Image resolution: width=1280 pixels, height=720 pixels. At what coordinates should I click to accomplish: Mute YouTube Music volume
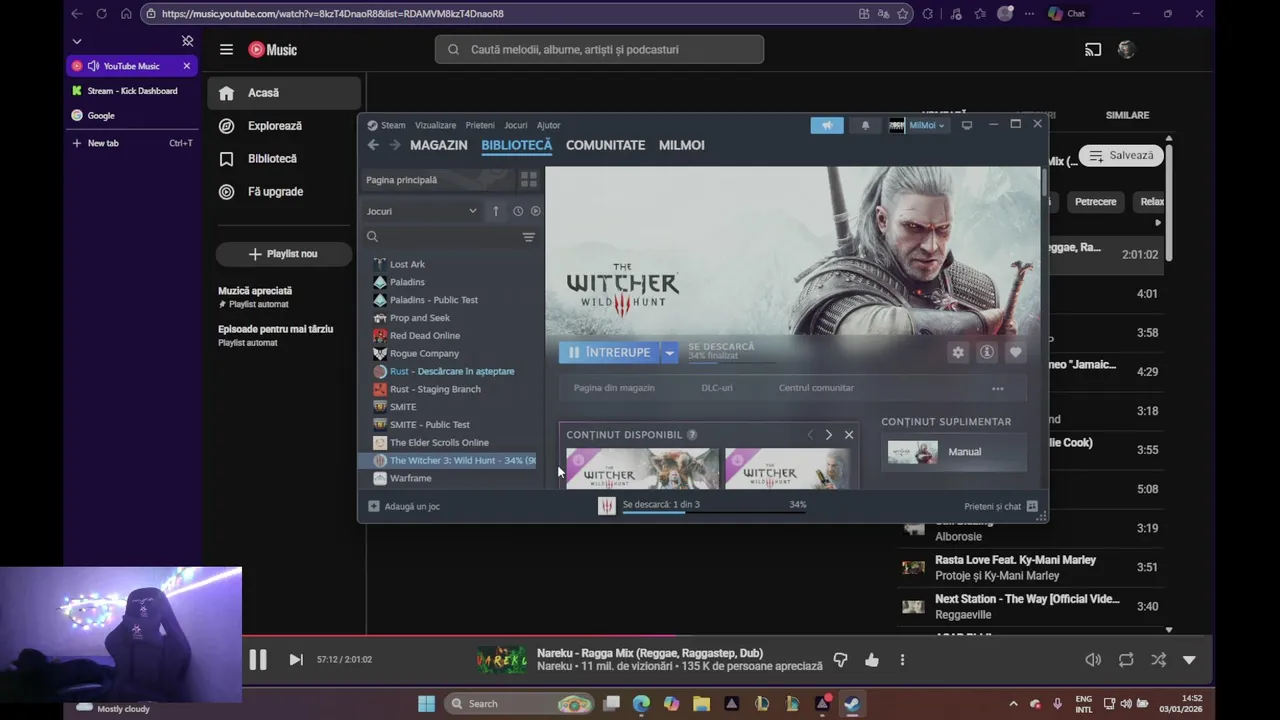1093,660
